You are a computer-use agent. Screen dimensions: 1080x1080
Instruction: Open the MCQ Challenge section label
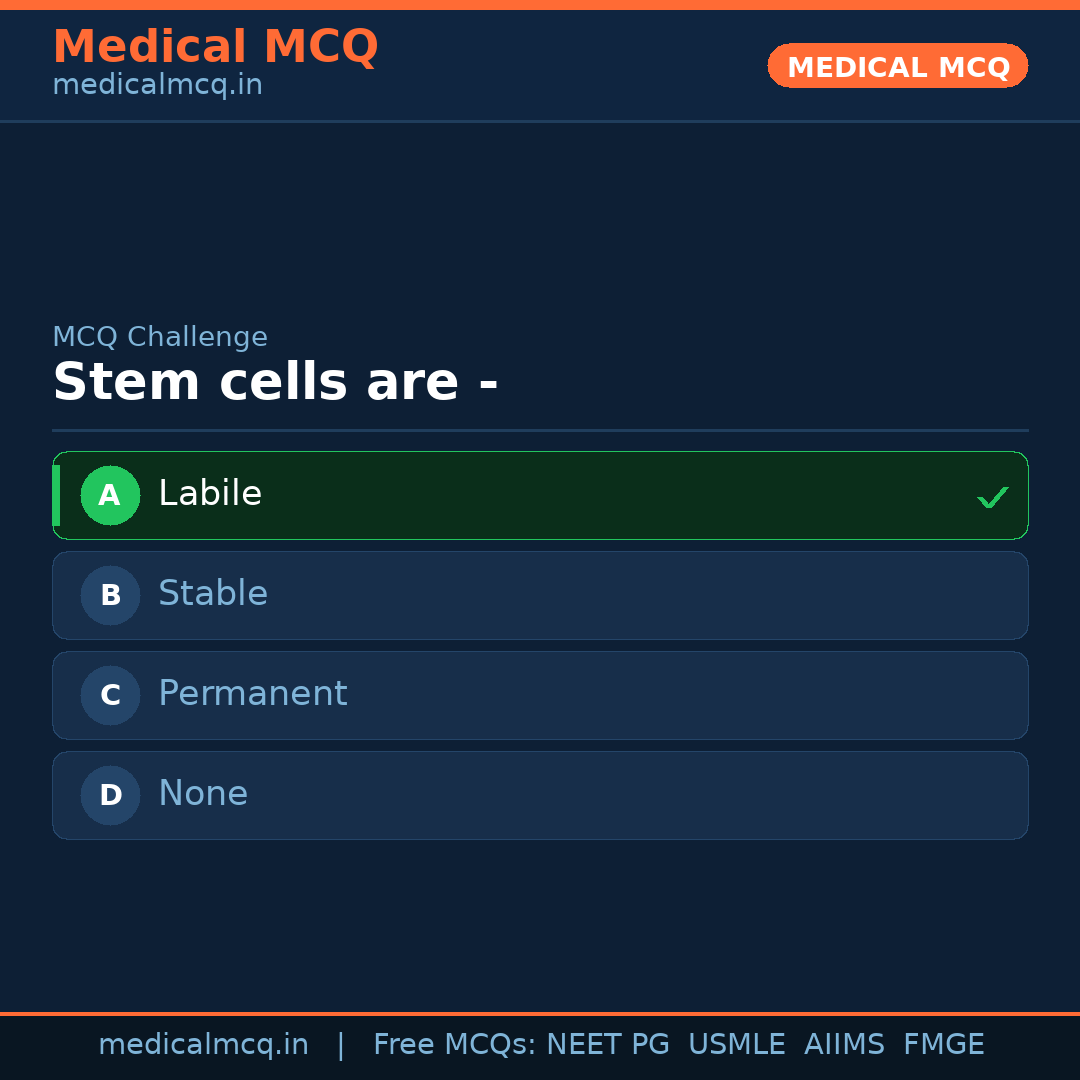tap(160, 337)
